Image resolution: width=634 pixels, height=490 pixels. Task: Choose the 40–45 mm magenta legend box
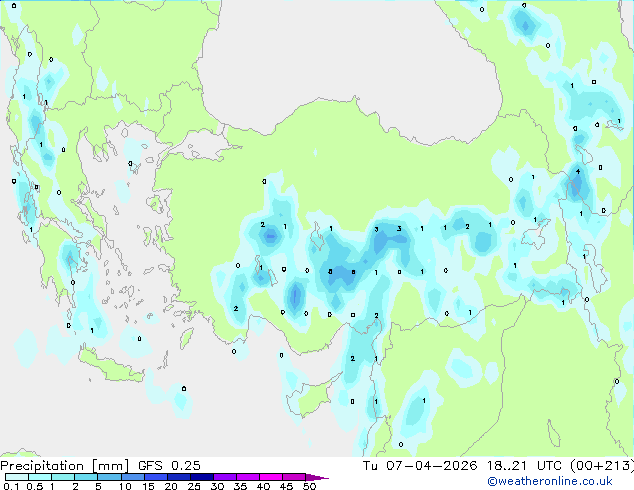tap(271, 477)
